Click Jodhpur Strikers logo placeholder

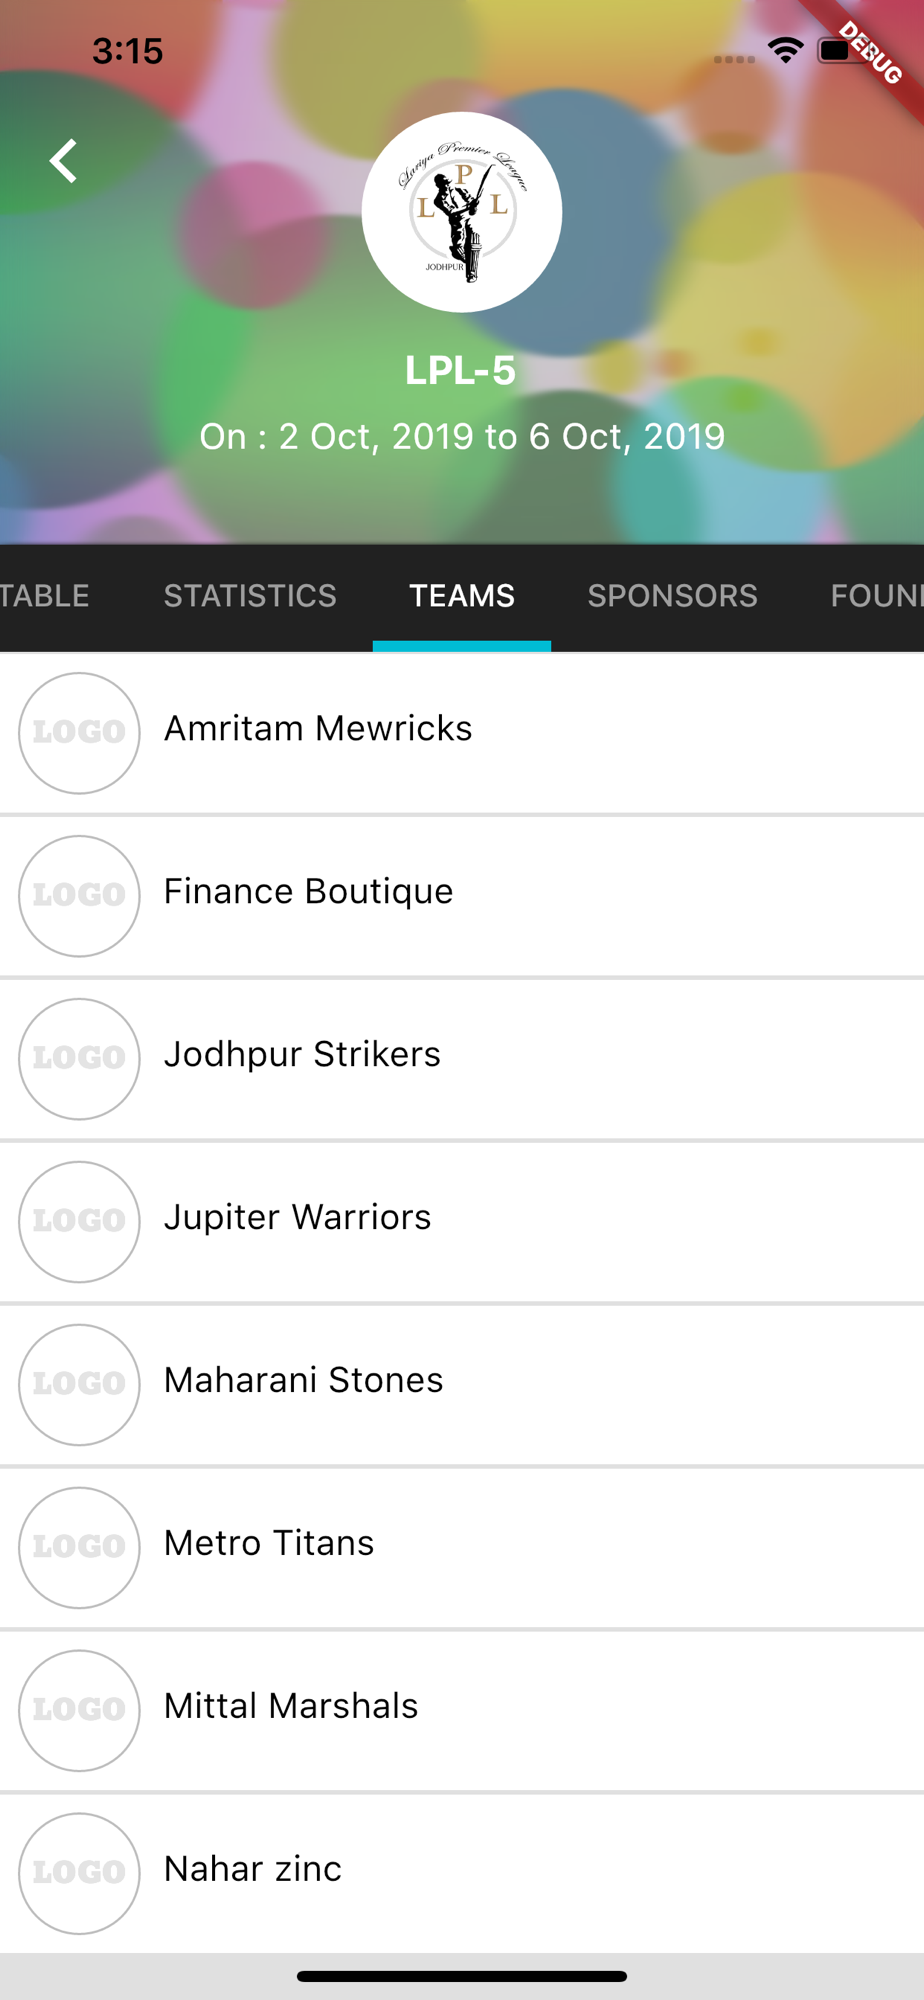(79, 1059)
